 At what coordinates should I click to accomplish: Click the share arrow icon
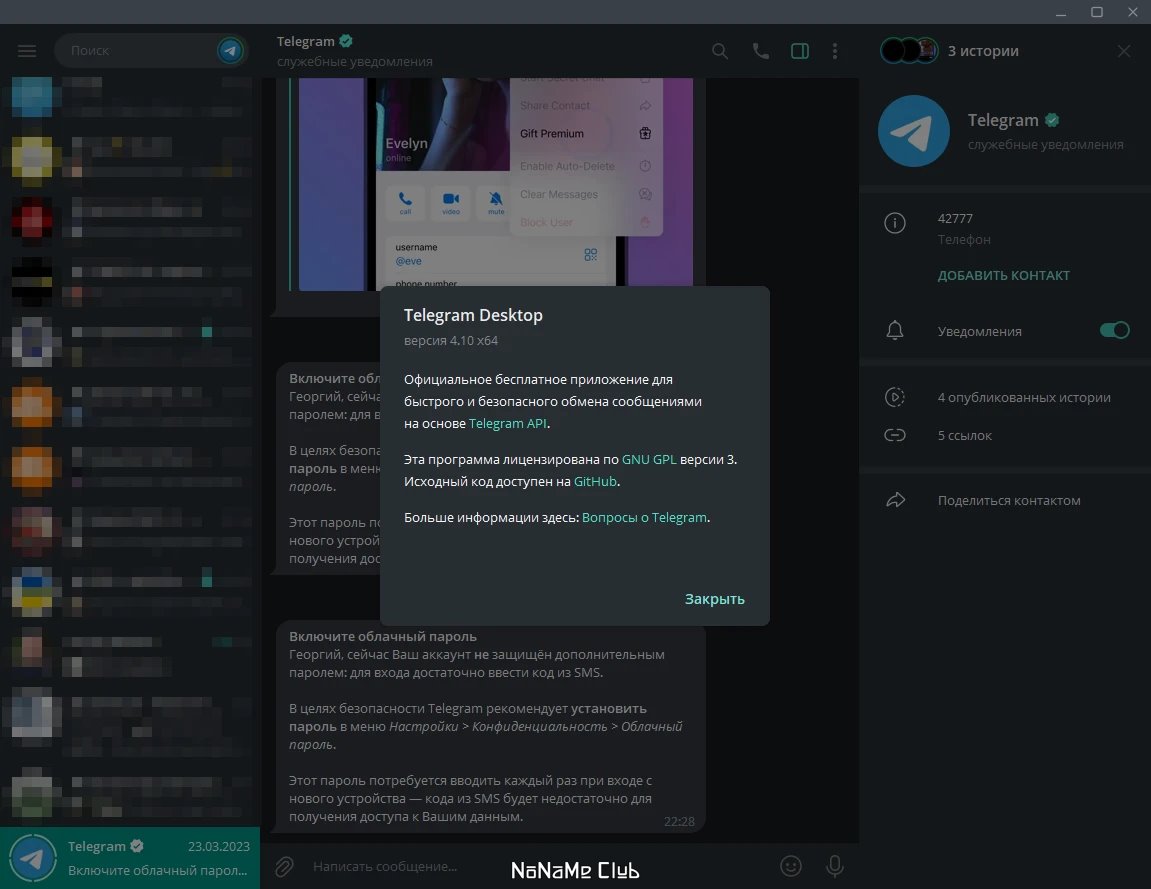pos(895,500)
